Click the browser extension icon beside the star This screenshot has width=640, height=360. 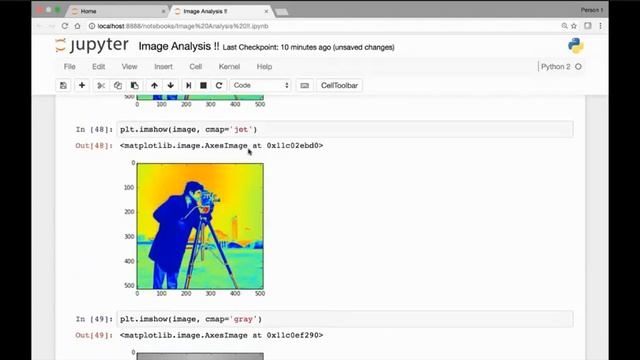point(587,25)
